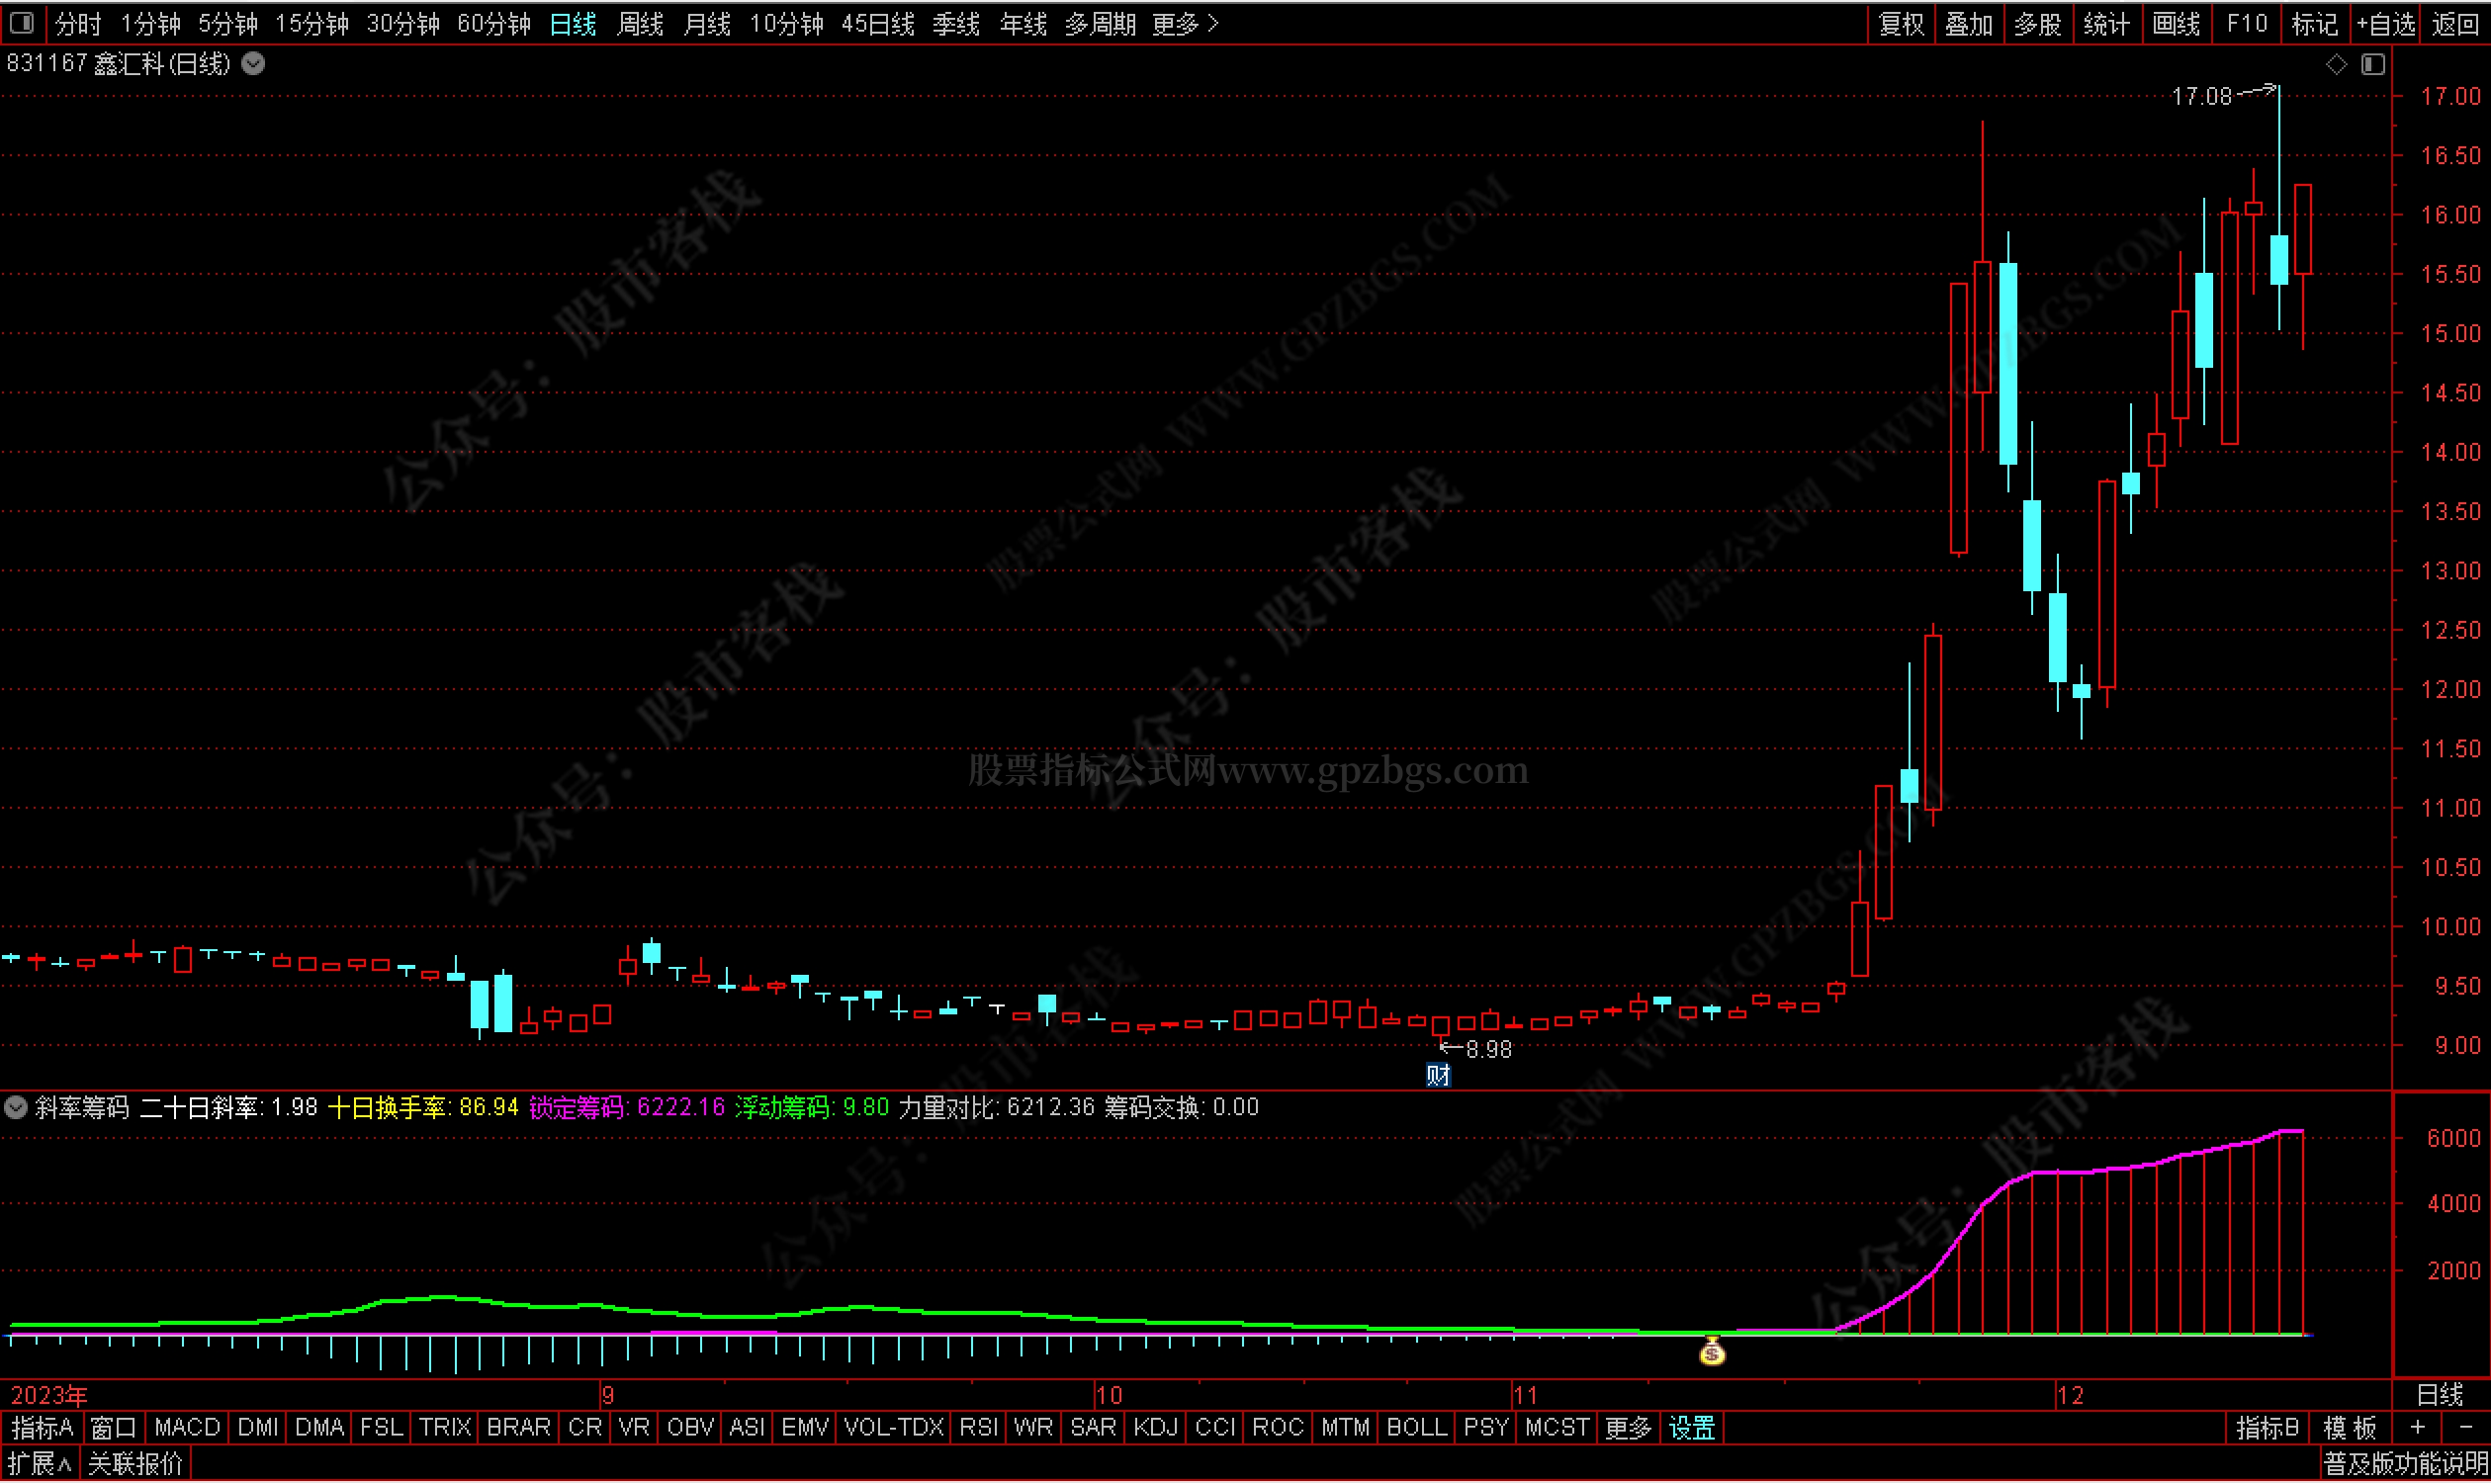
Task: Click the panel icon at top-left corner
Action: click(22, 22)
